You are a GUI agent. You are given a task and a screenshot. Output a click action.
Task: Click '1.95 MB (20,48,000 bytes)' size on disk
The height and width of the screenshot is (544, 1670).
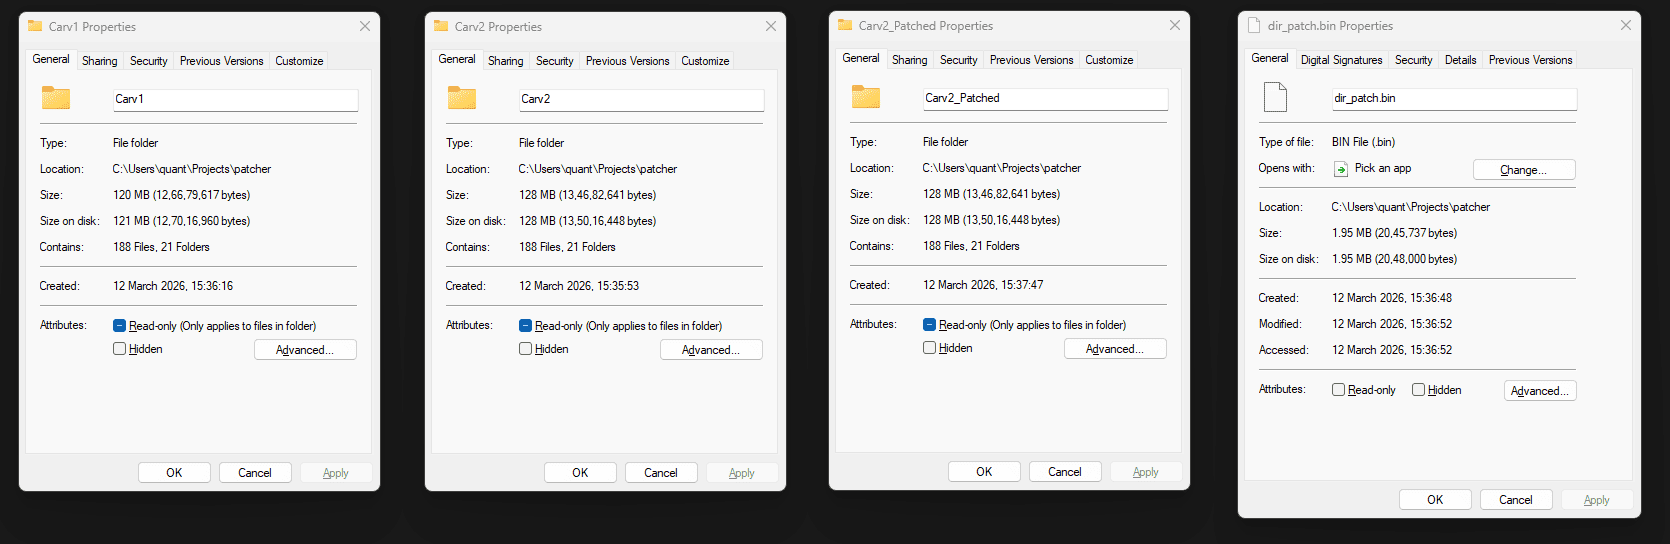[x=1394, y=259]
